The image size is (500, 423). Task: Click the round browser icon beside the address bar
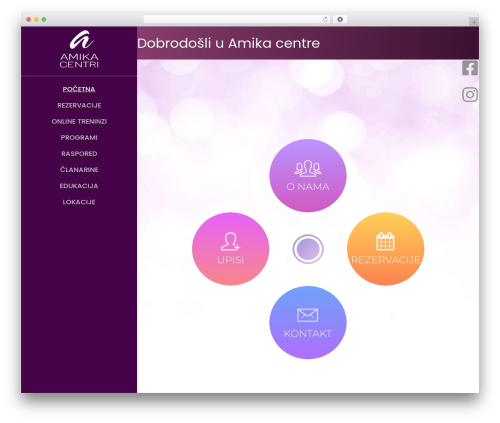[x=340, y=19]
